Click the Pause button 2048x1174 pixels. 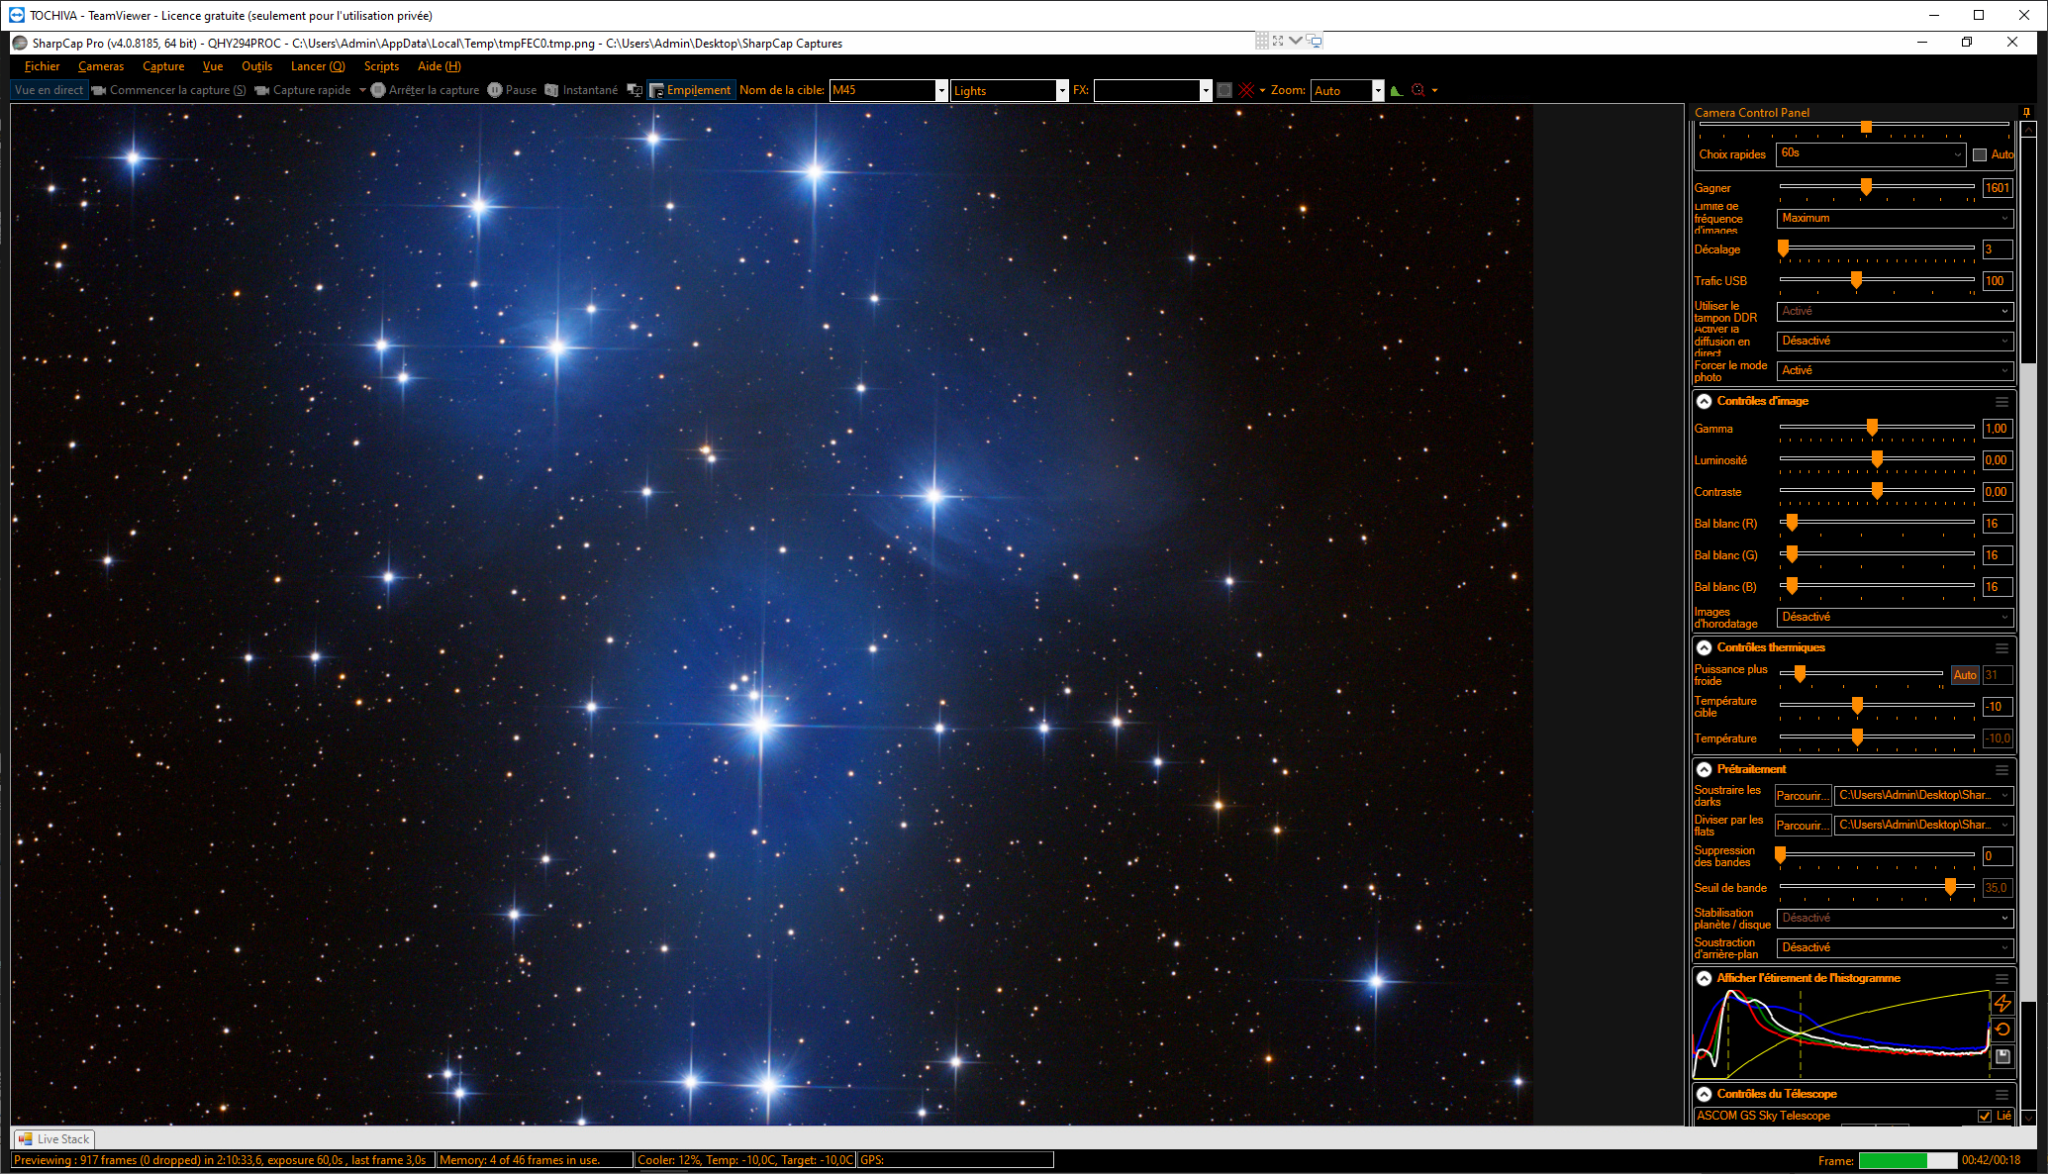(512, 90)
